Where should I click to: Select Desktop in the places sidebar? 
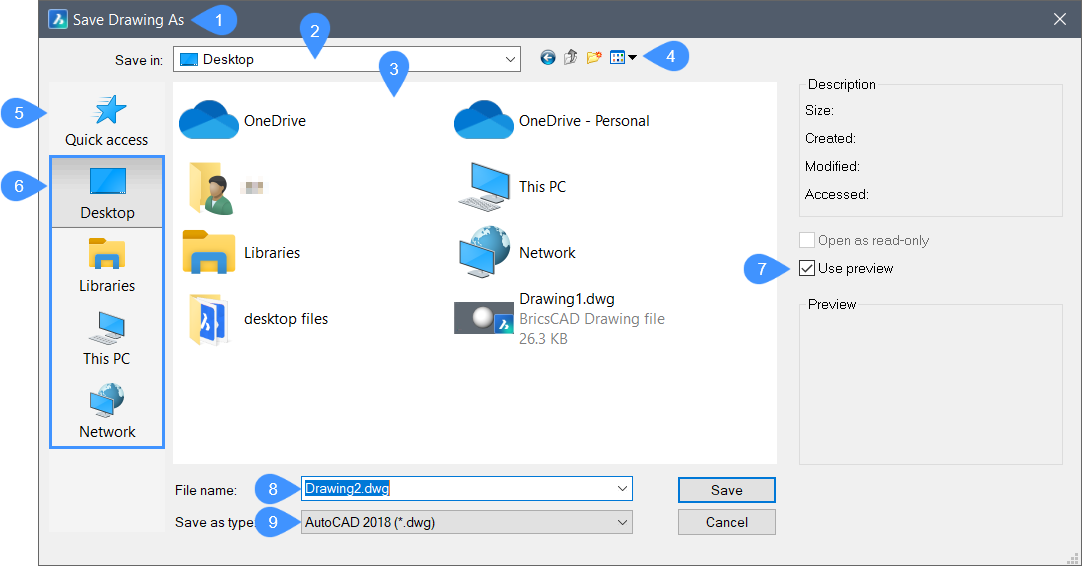tap(107, 192)
